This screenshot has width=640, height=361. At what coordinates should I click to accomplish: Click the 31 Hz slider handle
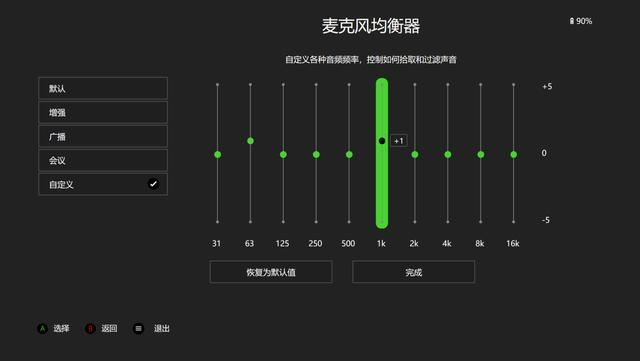pyautogui.click(x=218, y=154)
